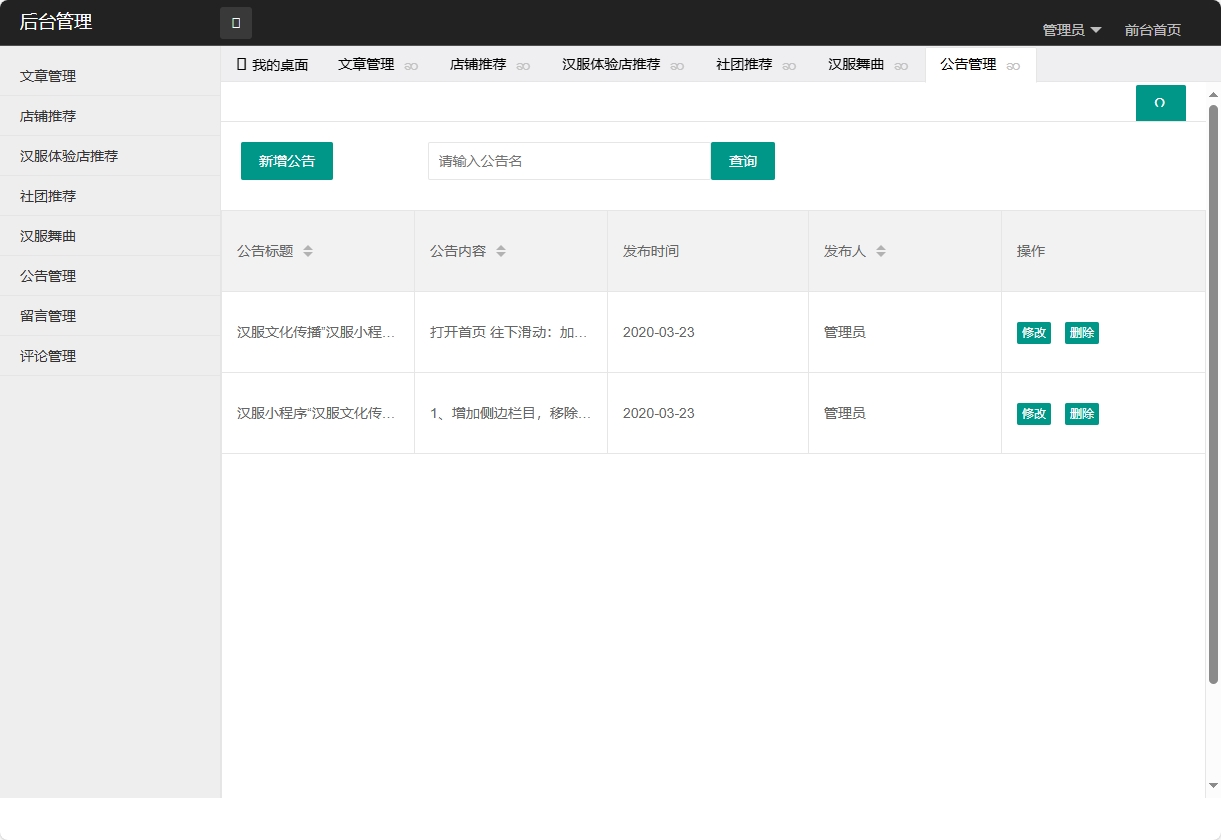
Task: Click 删除 on the second announcement row
Action: (1081, 413)
